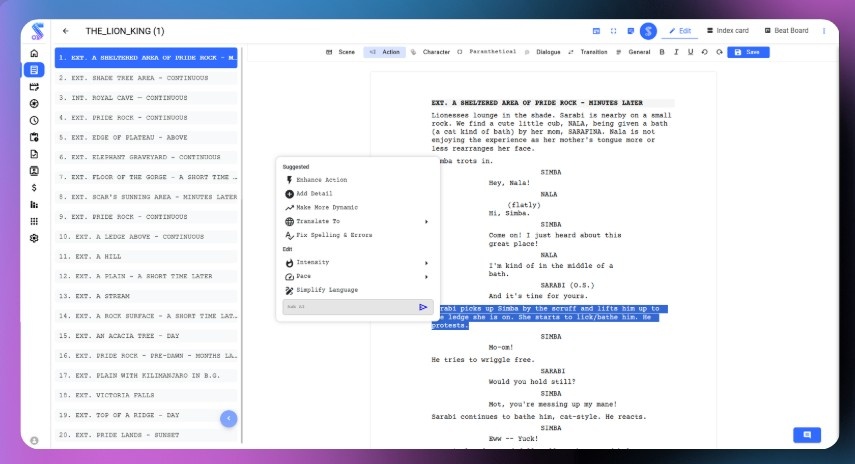This screenshot has height=464, width=855.
Task: Toggle fullscreen with the expand icon
Action: 613,31
